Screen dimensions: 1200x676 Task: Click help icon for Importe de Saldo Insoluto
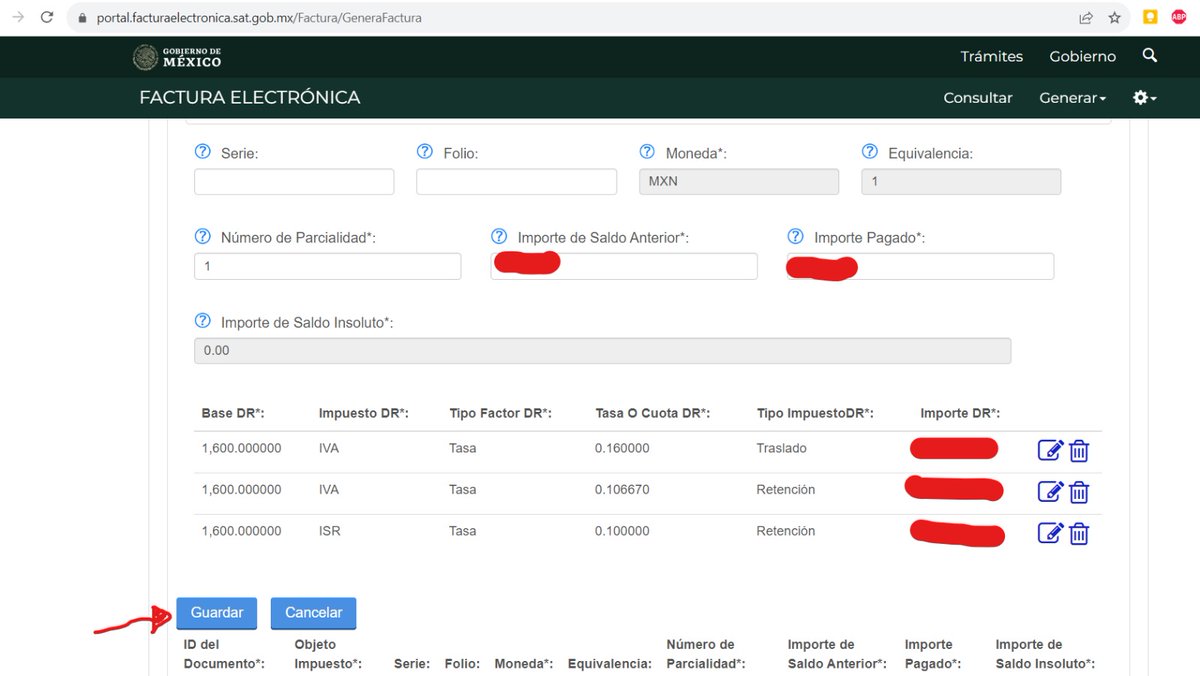[x=203, y=321]
